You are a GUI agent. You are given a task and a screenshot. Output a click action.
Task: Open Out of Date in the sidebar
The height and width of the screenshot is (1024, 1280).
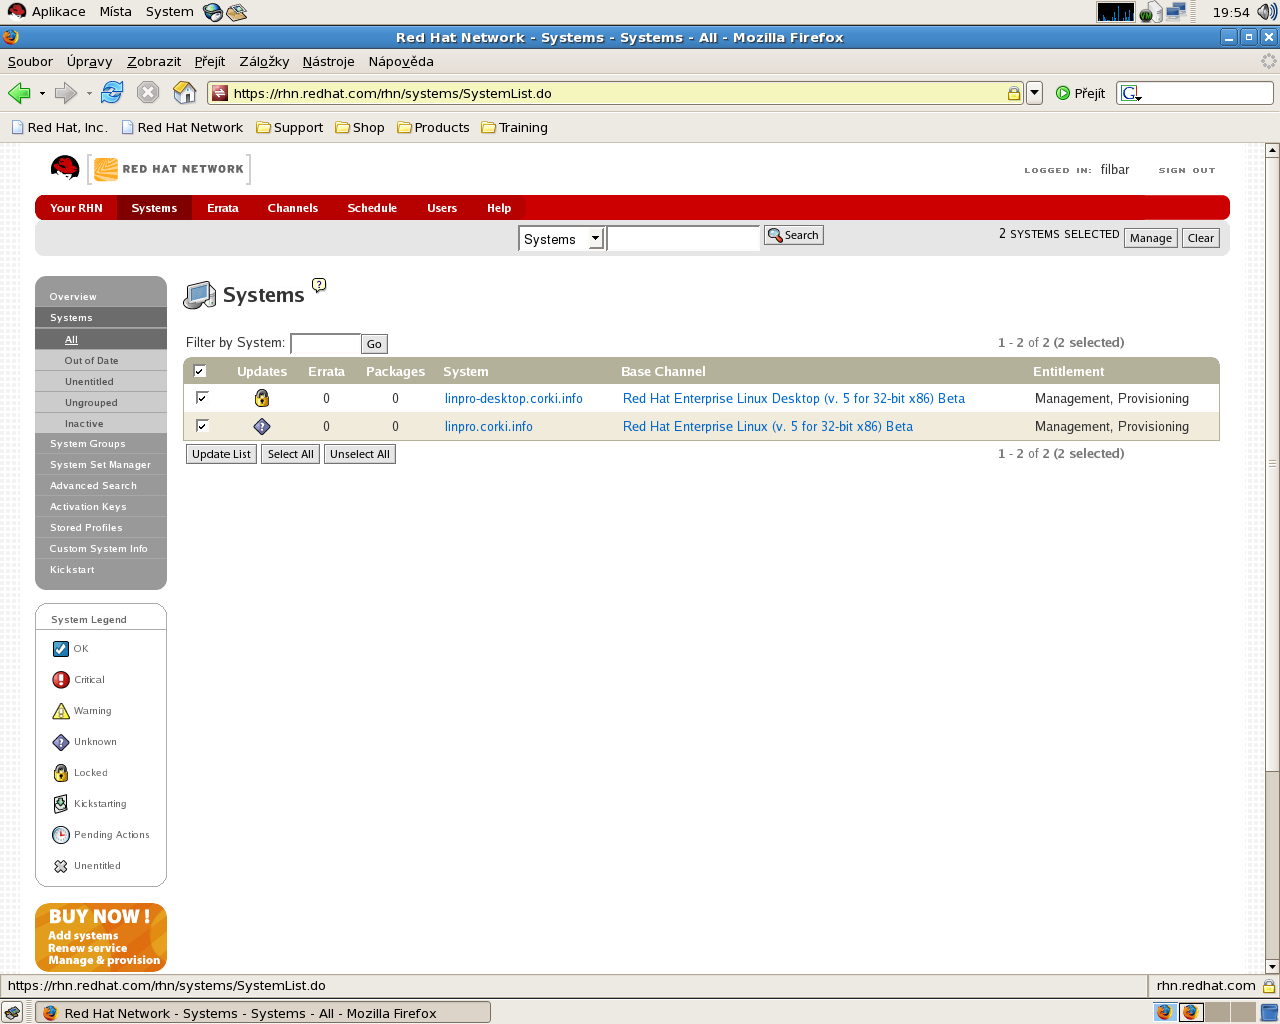point(91,361)
